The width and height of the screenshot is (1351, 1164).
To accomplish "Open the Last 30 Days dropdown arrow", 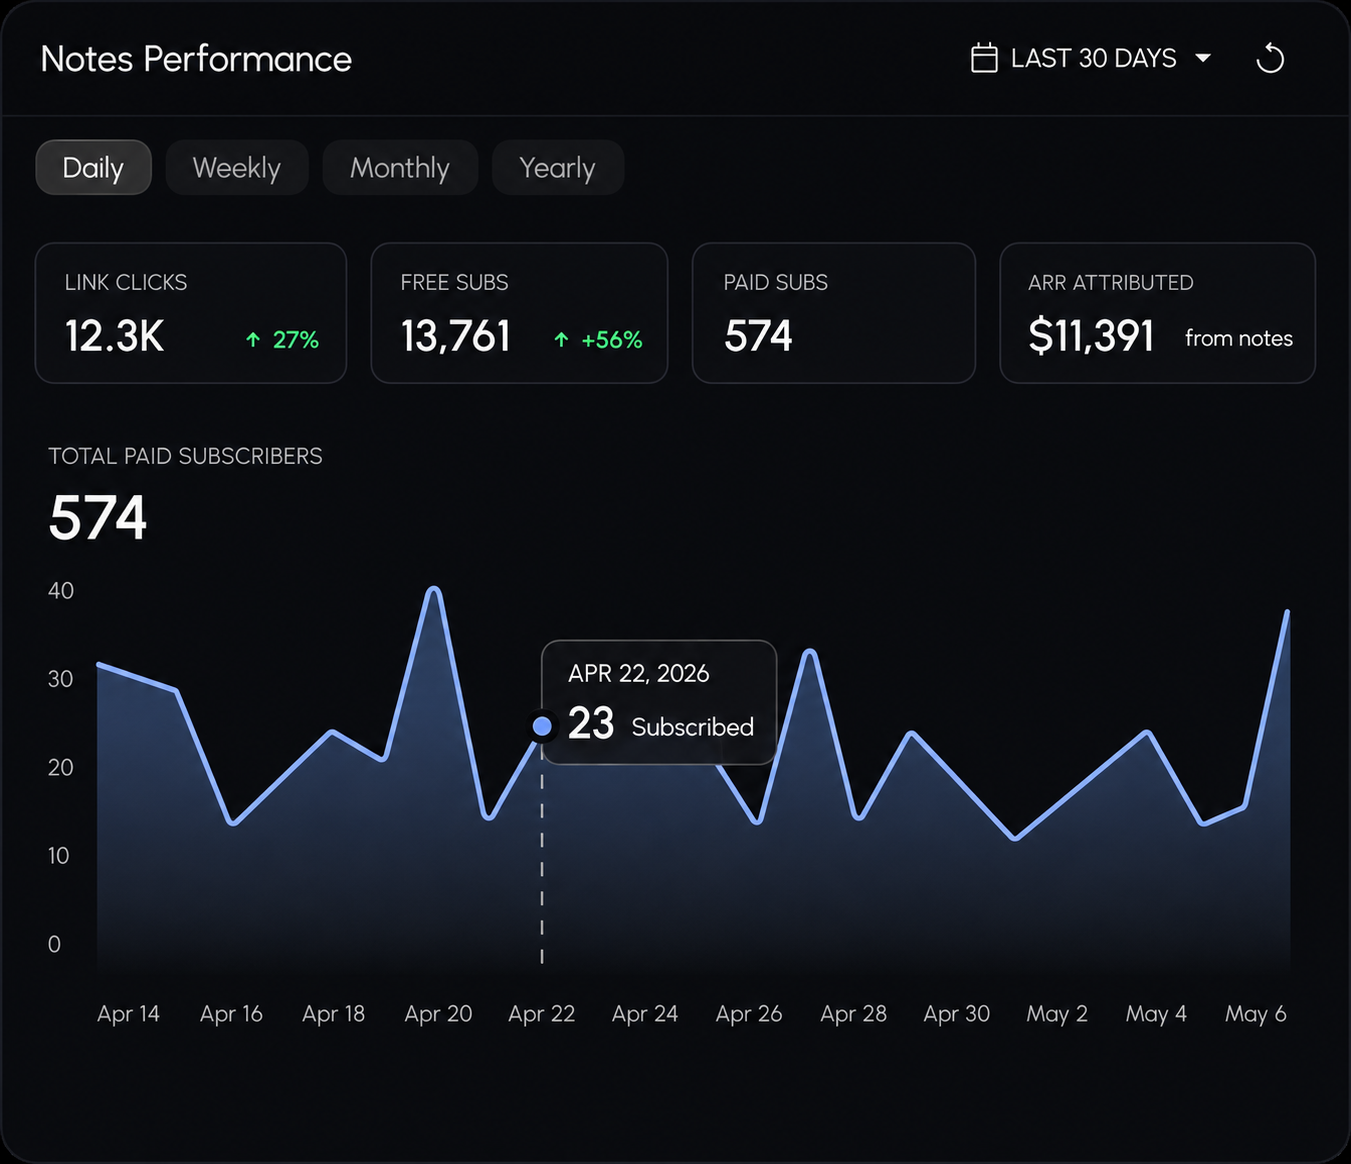I will pyautogui.click(x=1203, y=58).
